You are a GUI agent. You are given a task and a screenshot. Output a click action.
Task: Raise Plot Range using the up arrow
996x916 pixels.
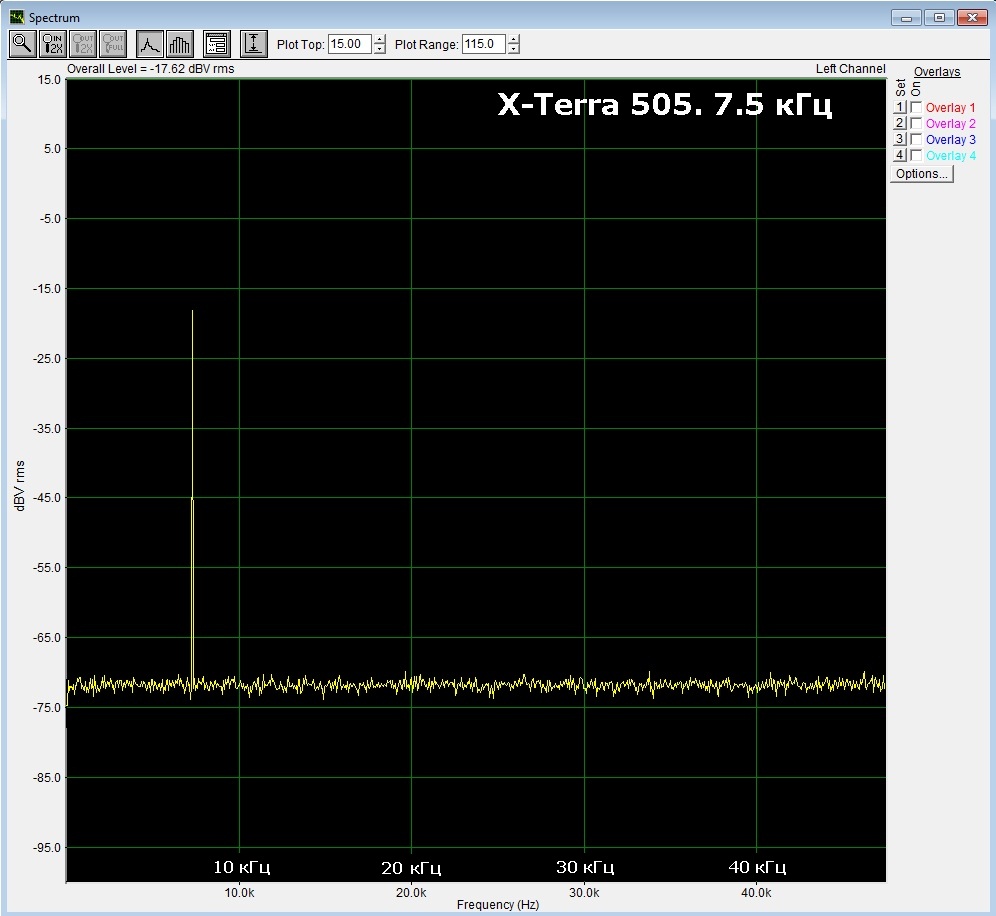tap(513, 39)
